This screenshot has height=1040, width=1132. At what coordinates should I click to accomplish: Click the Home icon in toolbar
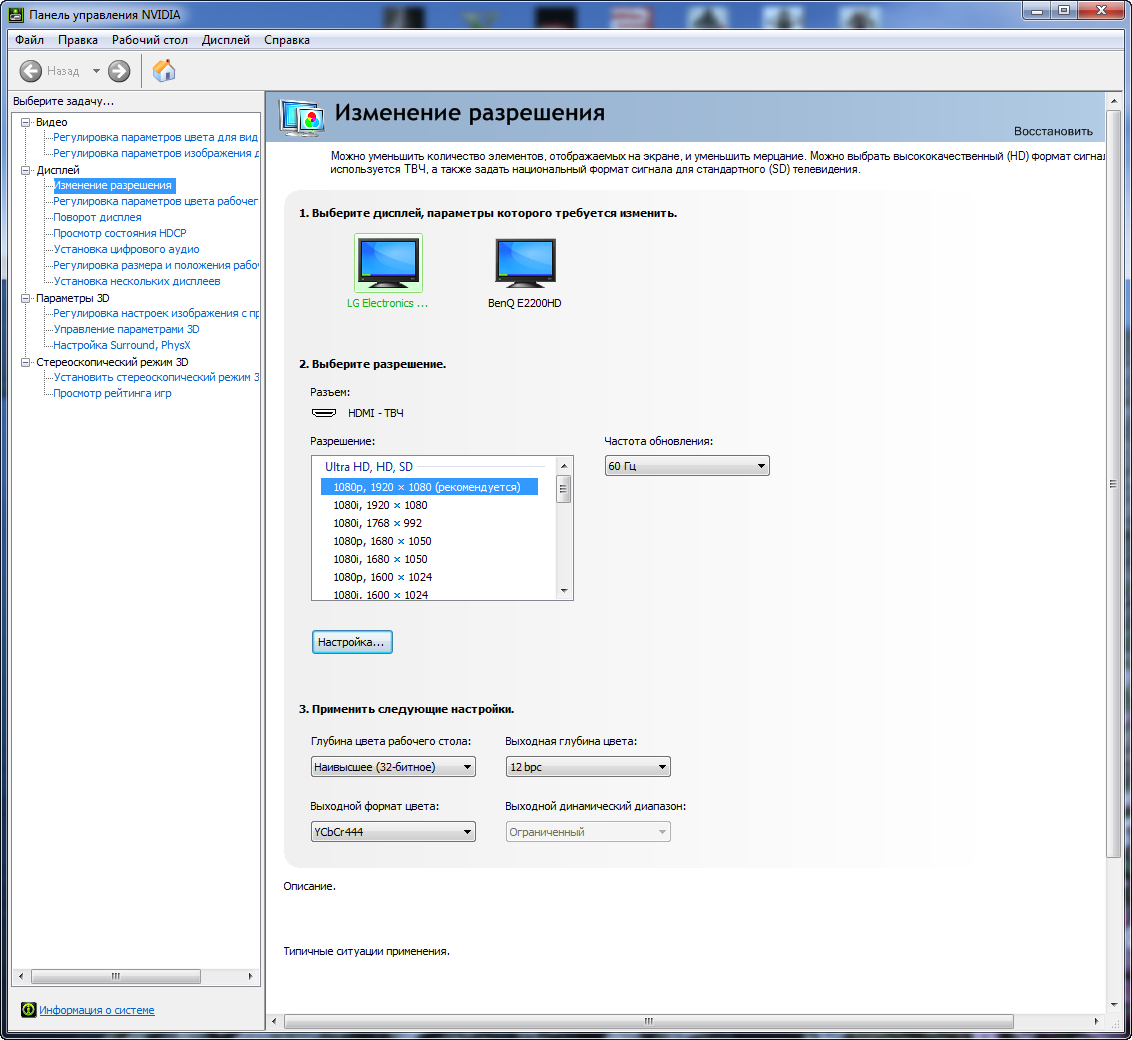coord(164,71)
